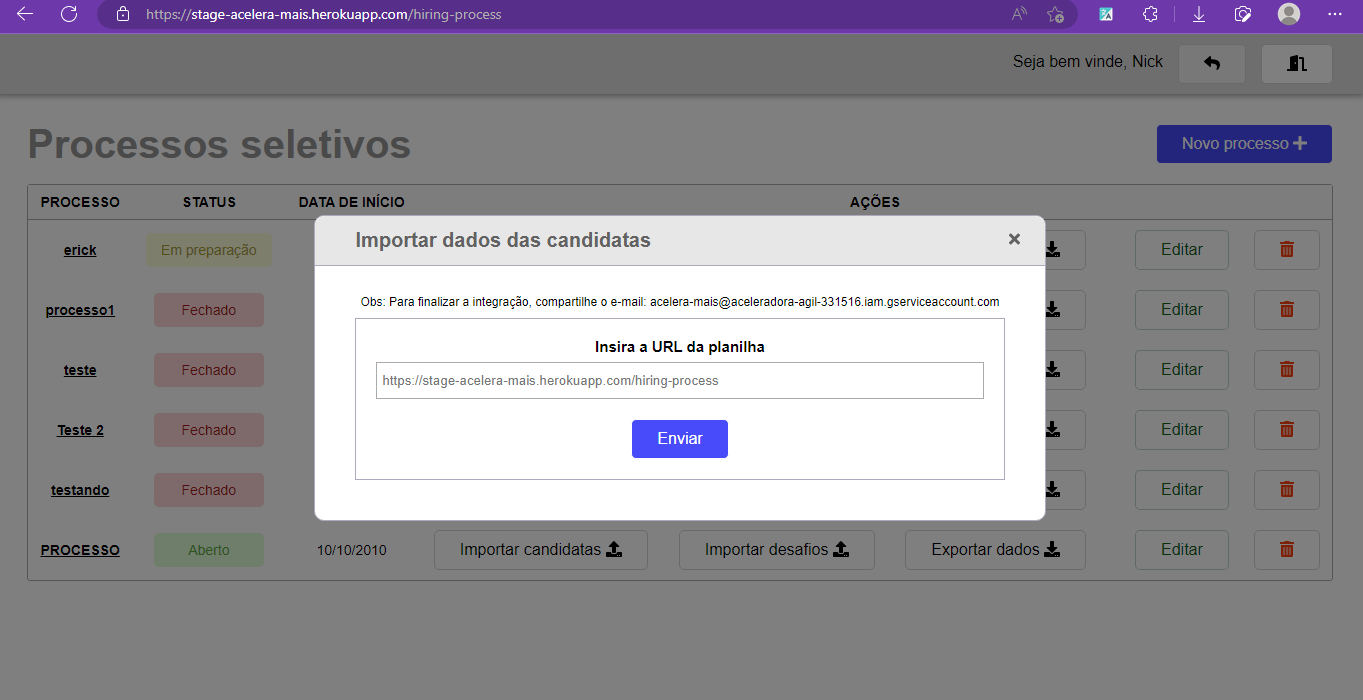Click the upload icon on Importar desafios
1363x700 pixels.
(x=840, y=549)
